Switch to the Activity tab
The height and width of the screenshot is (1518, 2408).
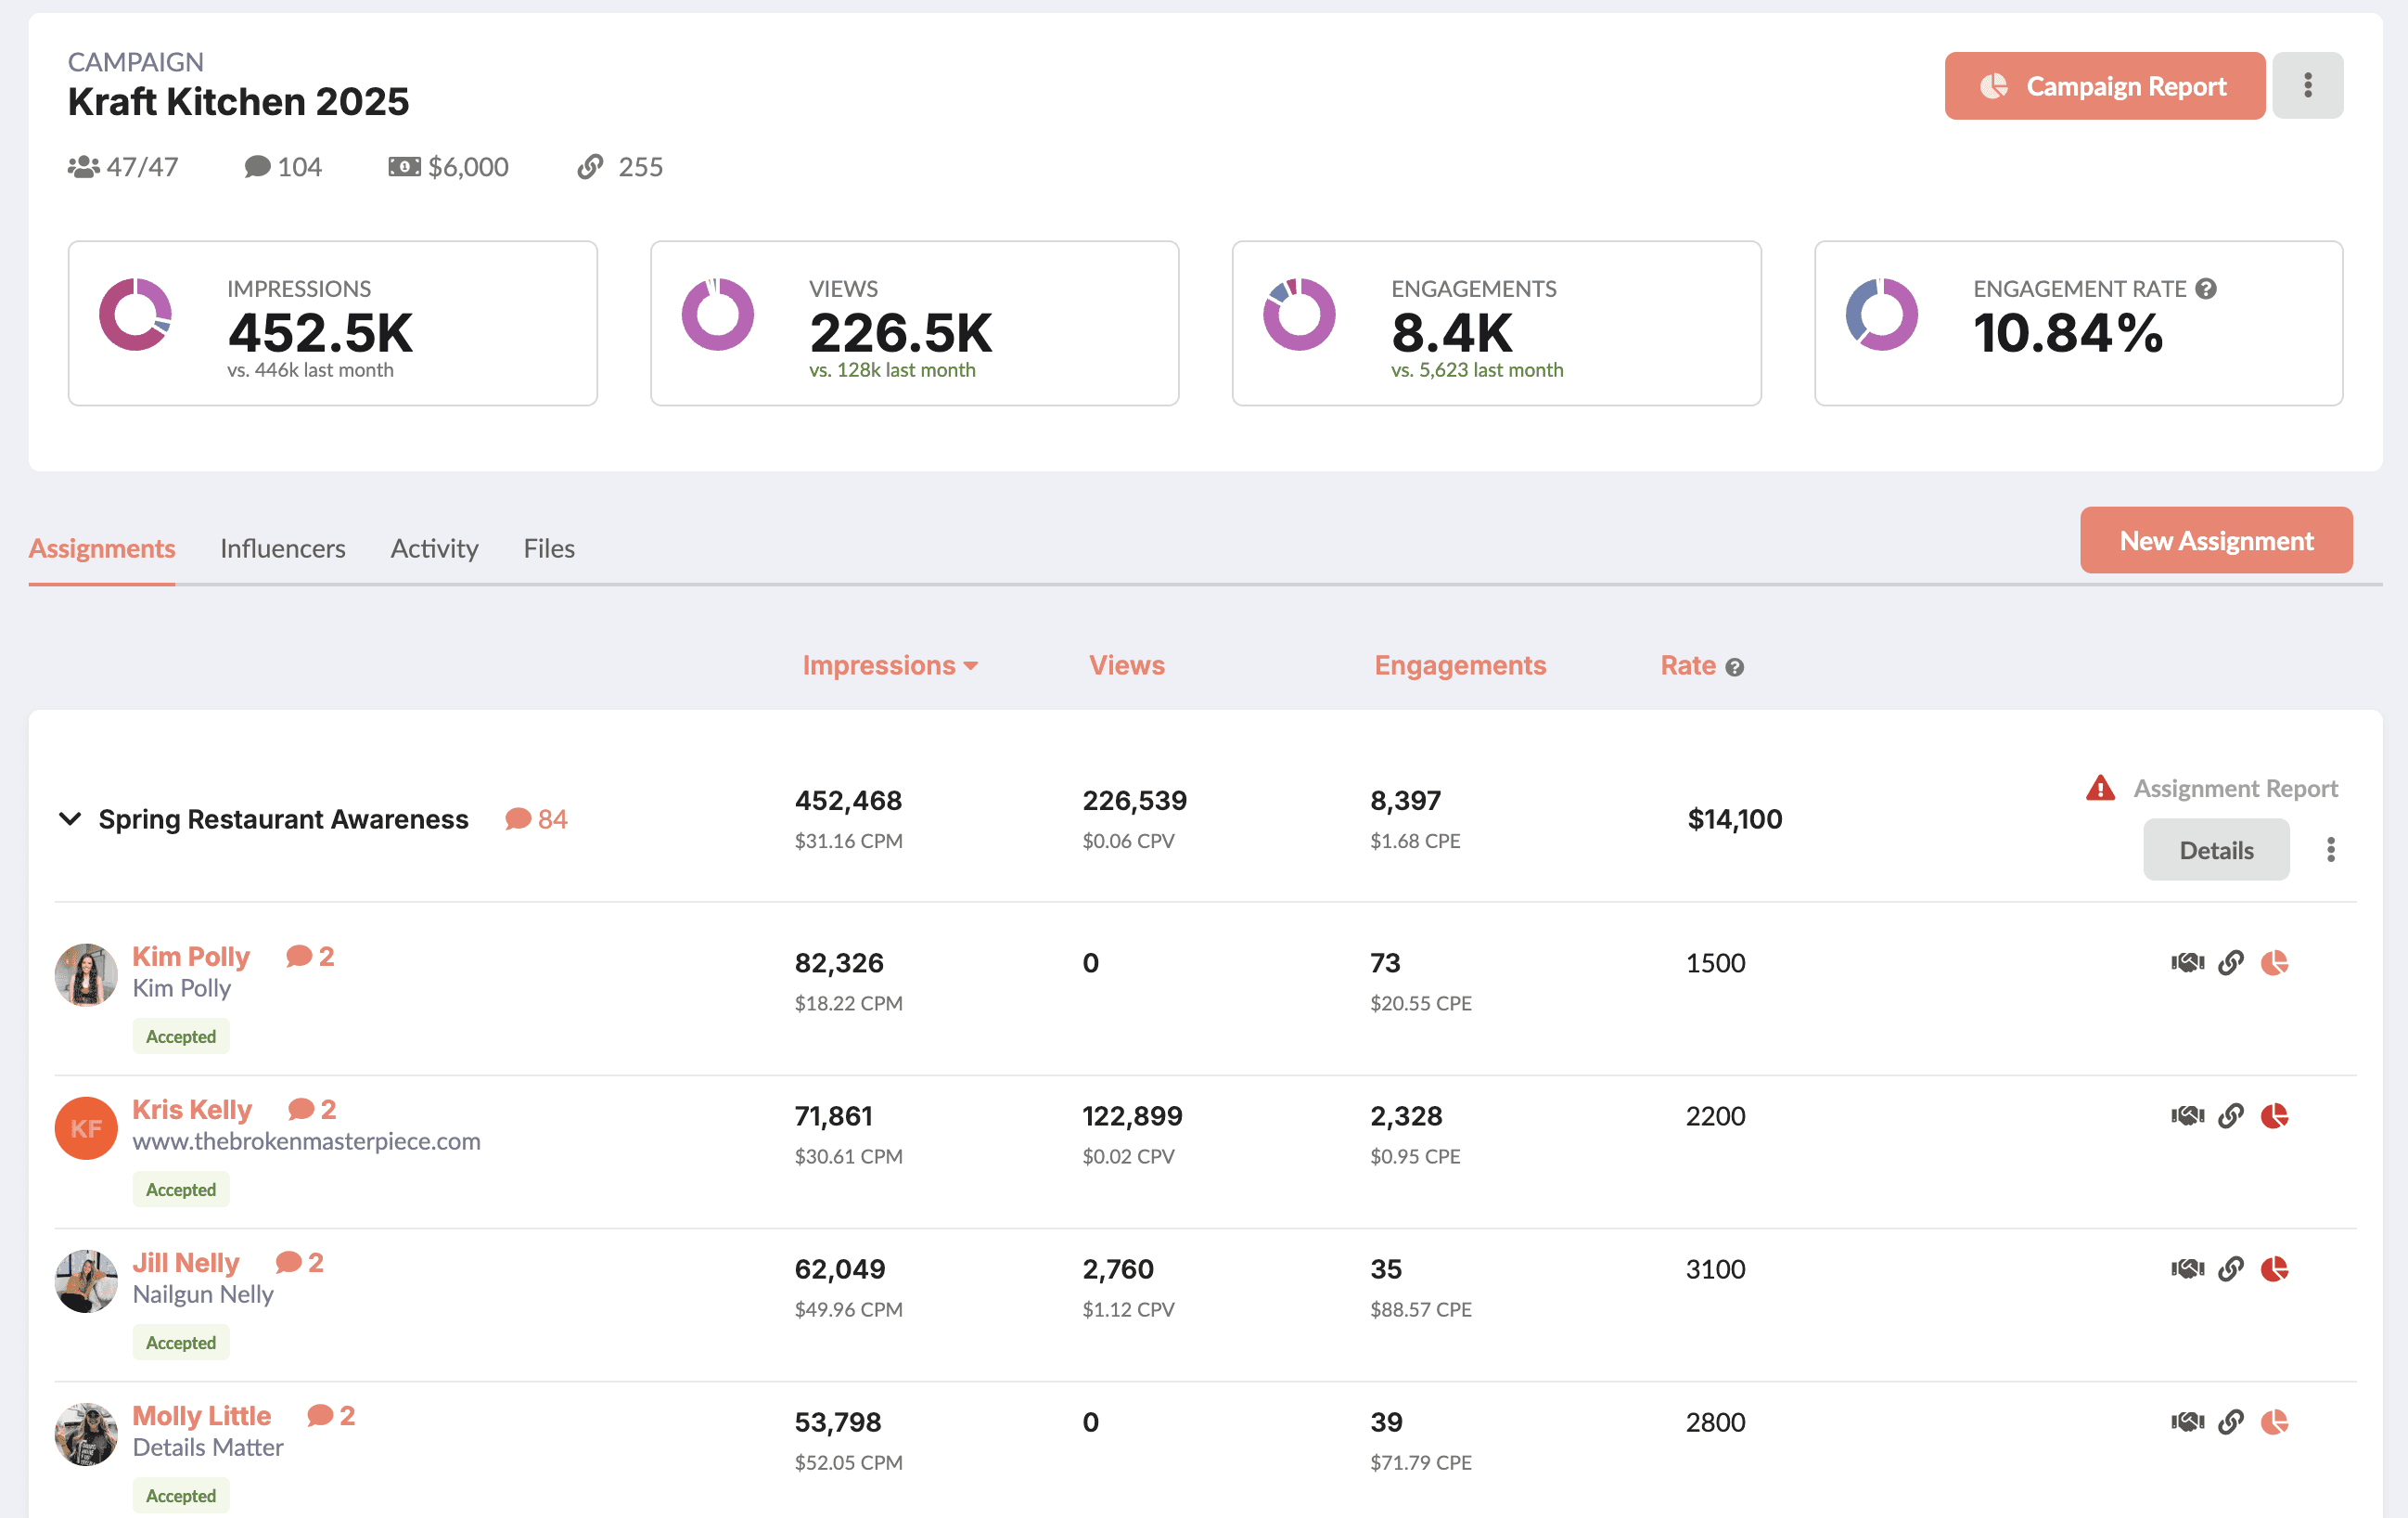434,548
